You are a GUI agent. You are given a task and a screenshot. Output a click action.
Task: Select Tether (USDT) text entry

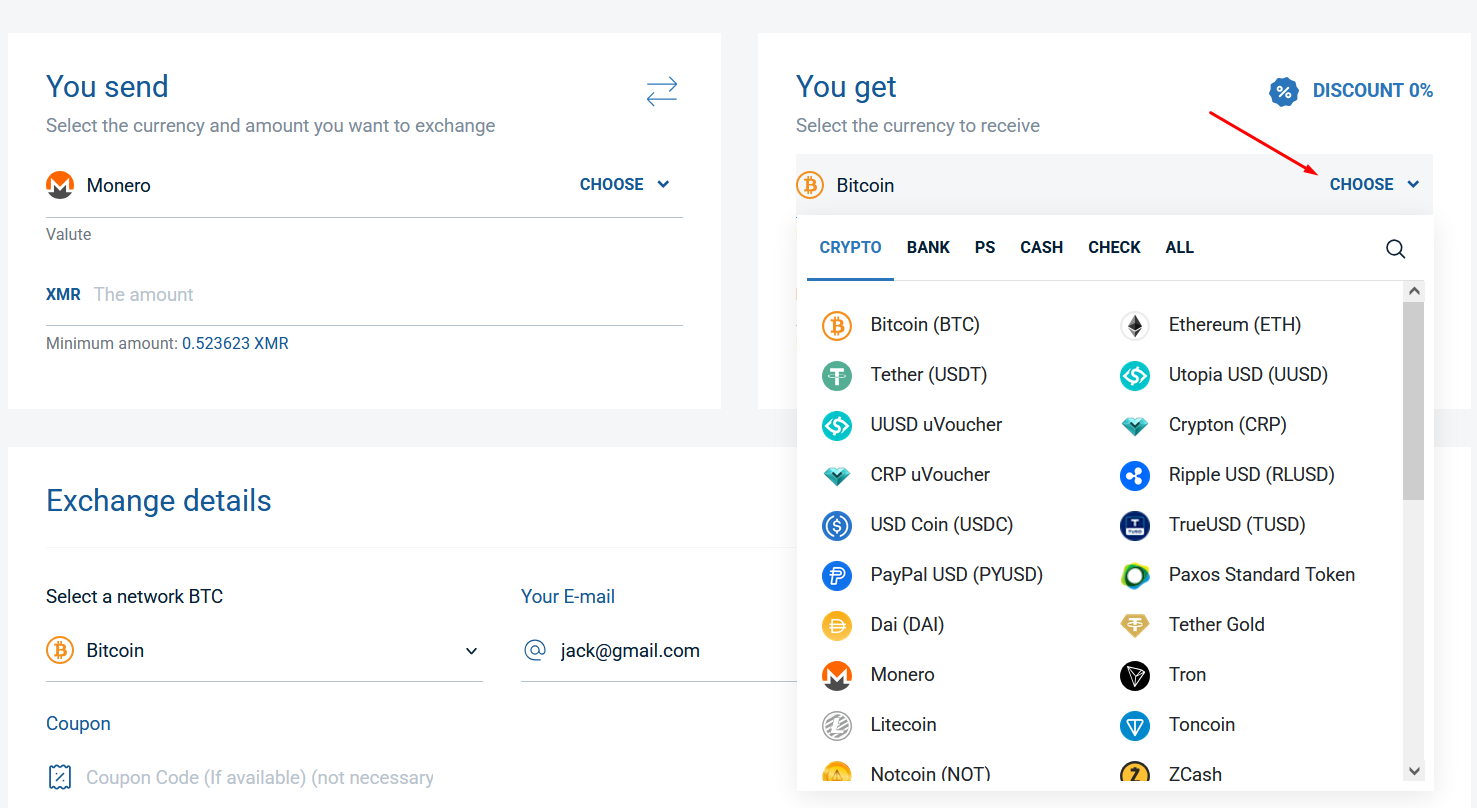pyautogui.click(x=929, y=375)
